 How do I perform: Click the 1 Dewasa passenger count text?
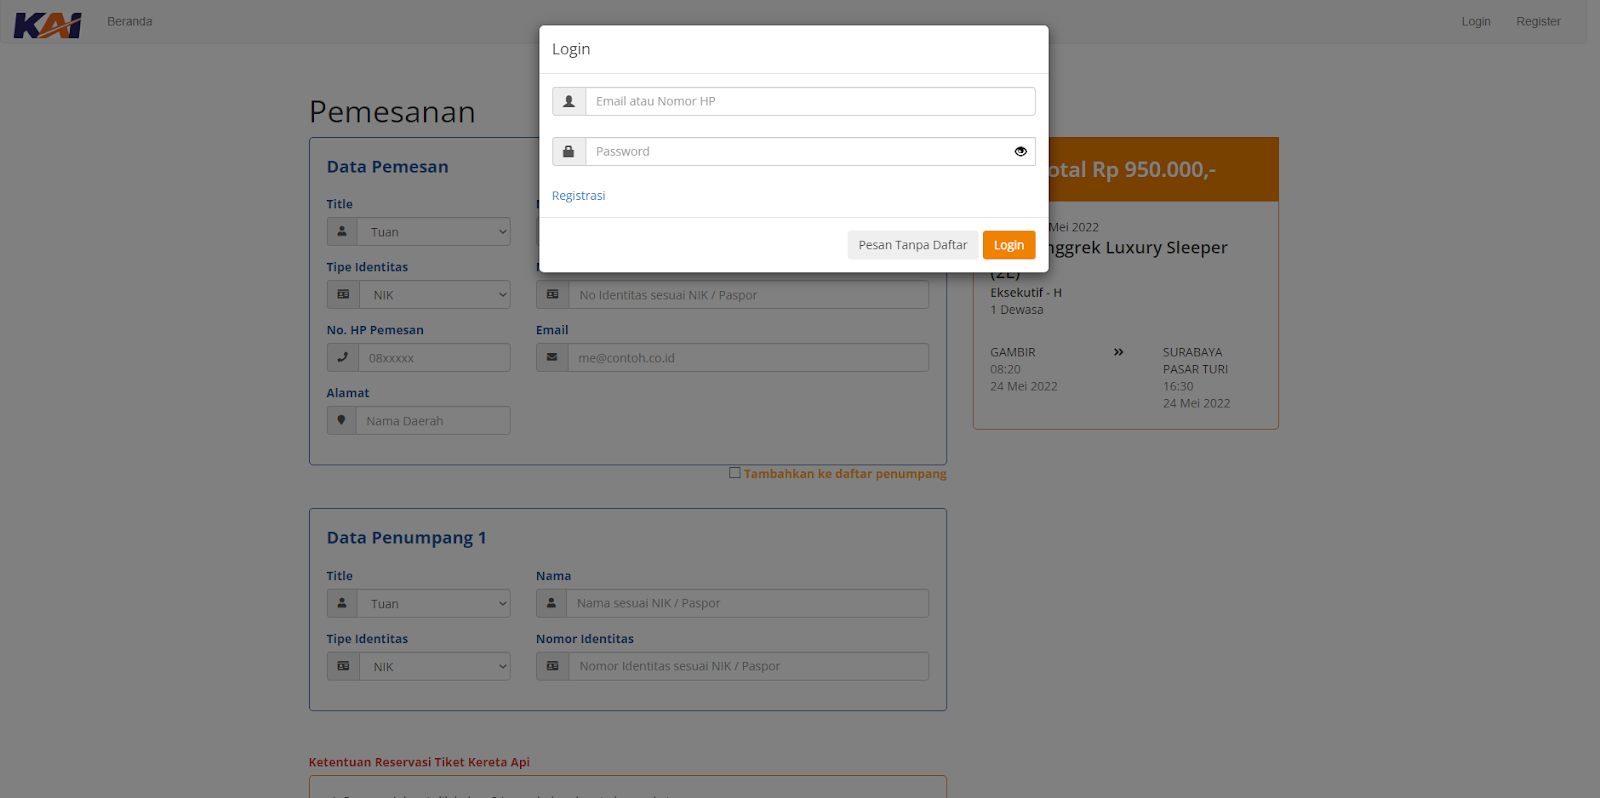click(1017, 310)
